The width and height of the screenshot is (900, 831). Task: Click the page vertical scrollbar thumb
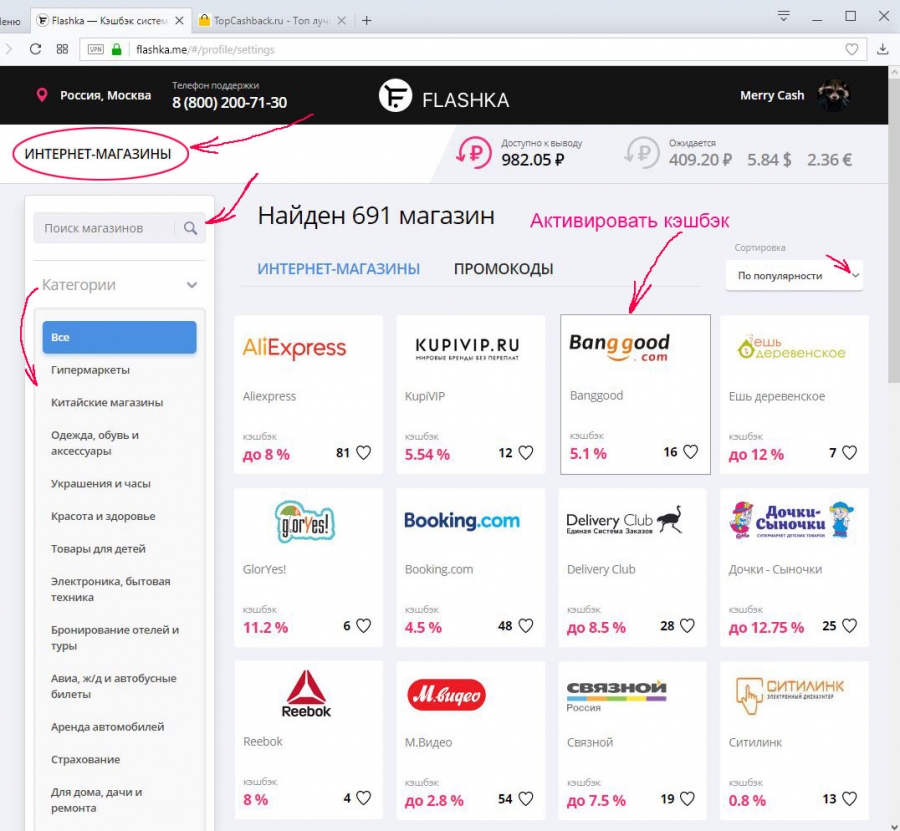point(894,230)
